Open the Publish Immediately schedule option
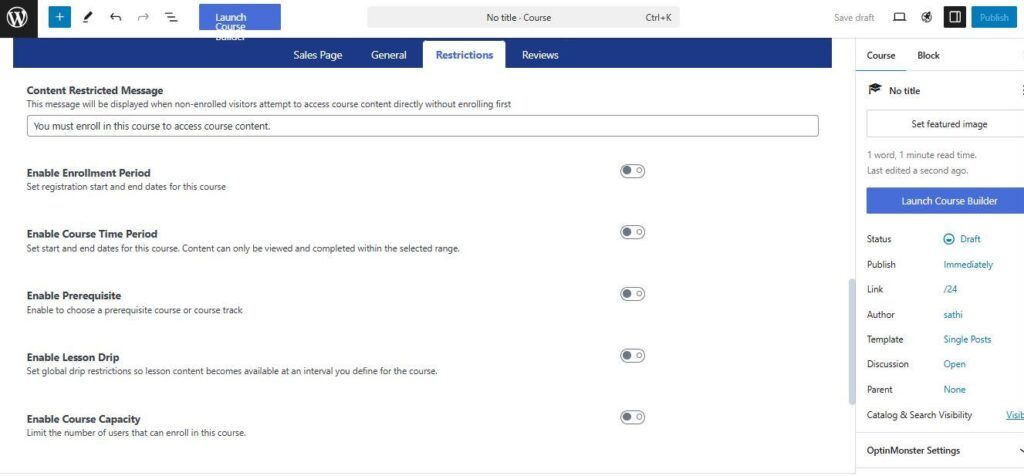The width and height of the screenshot is (1024, 476). point(968,264)
